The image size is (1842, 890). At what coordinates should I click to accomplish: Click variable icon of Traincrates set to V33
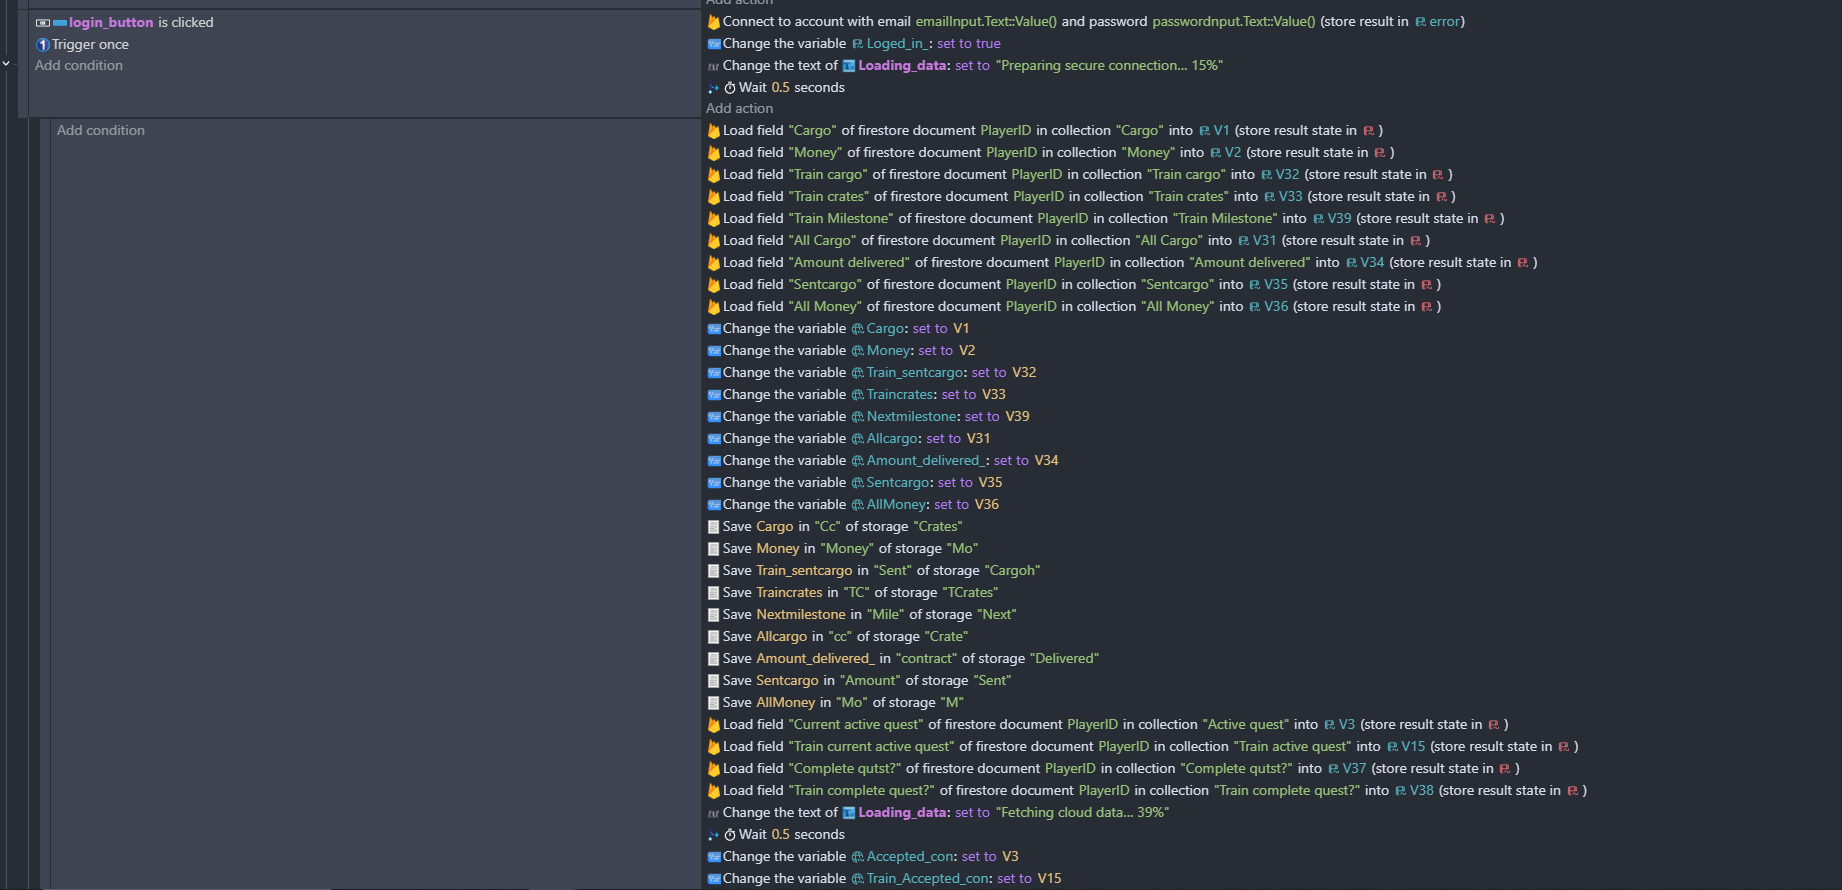pos(714,394)
